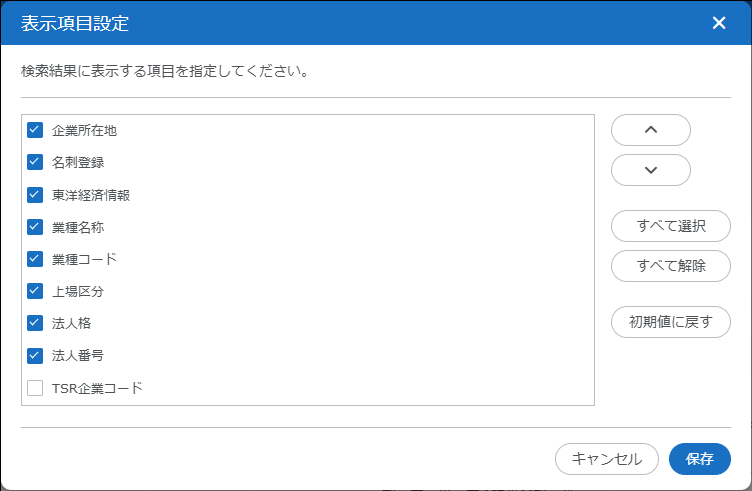Uncheck the 業種コード checkbox

coord(35,259)
